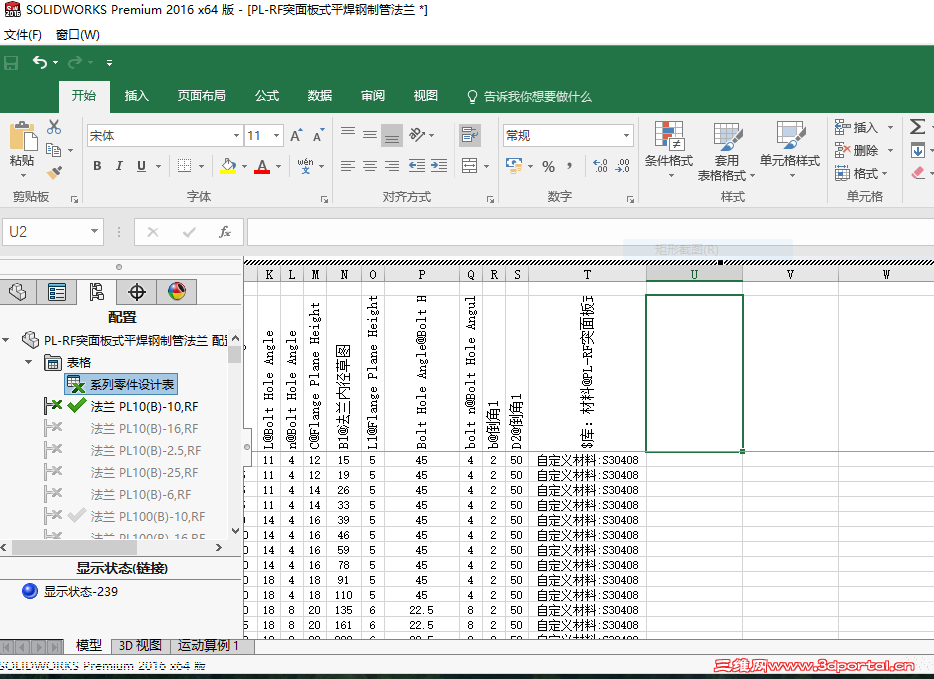Click the Cut scissors icon
This screenshot has width=934, height=679.
[x=54, y=127]
